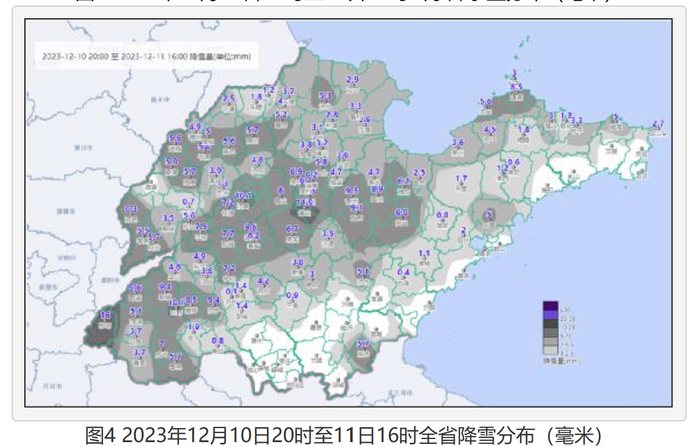The image size is (700, 447).
Task: Click the snowfall value 1.7
Action: [461, 179]
